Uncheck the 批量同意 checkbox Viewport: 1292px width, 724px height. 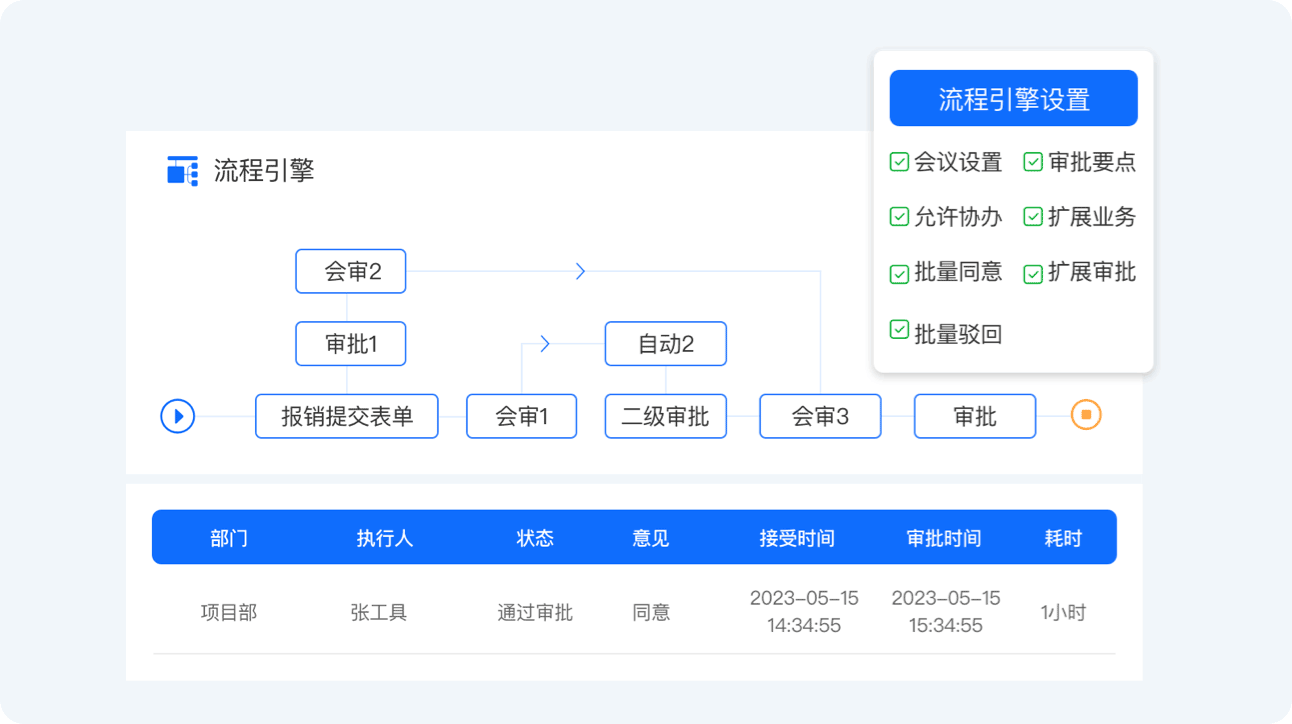[x=899, y=273]
